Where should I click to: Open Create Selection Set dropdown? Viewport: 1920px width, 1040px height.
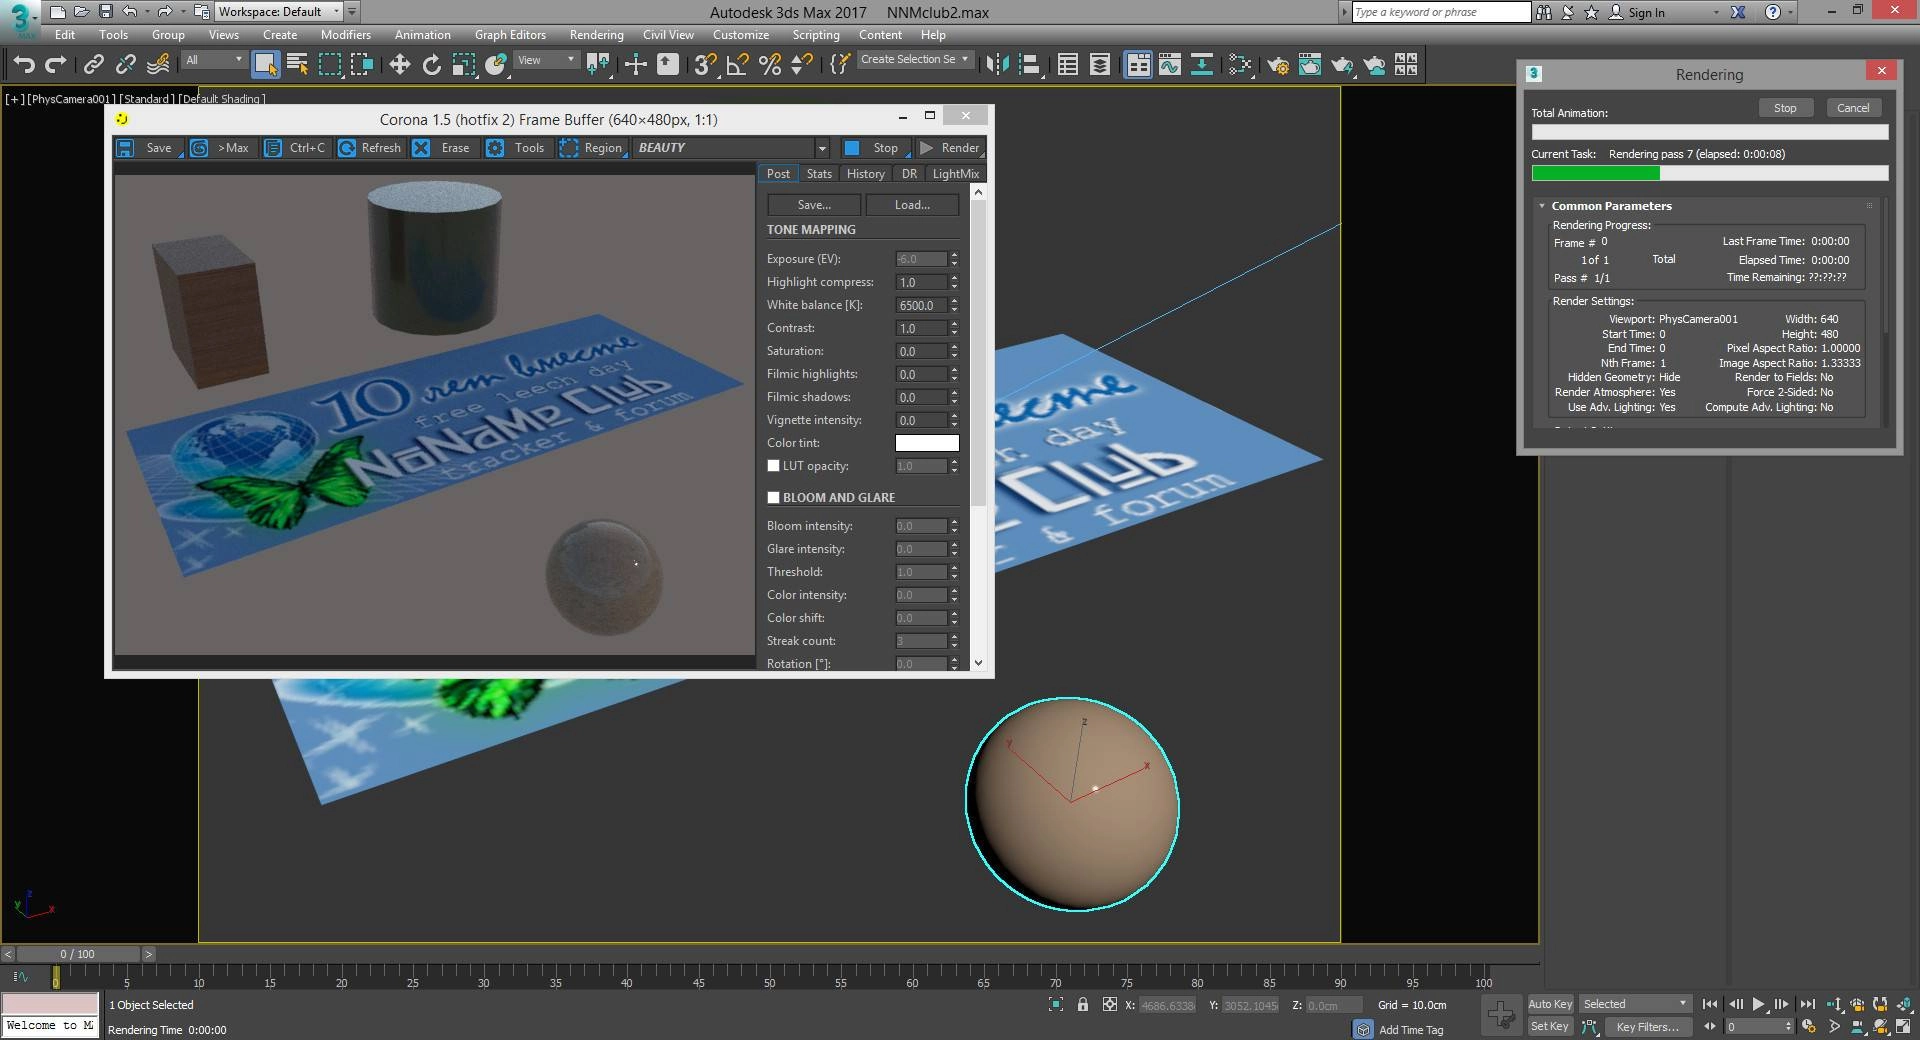pos(915,59)
